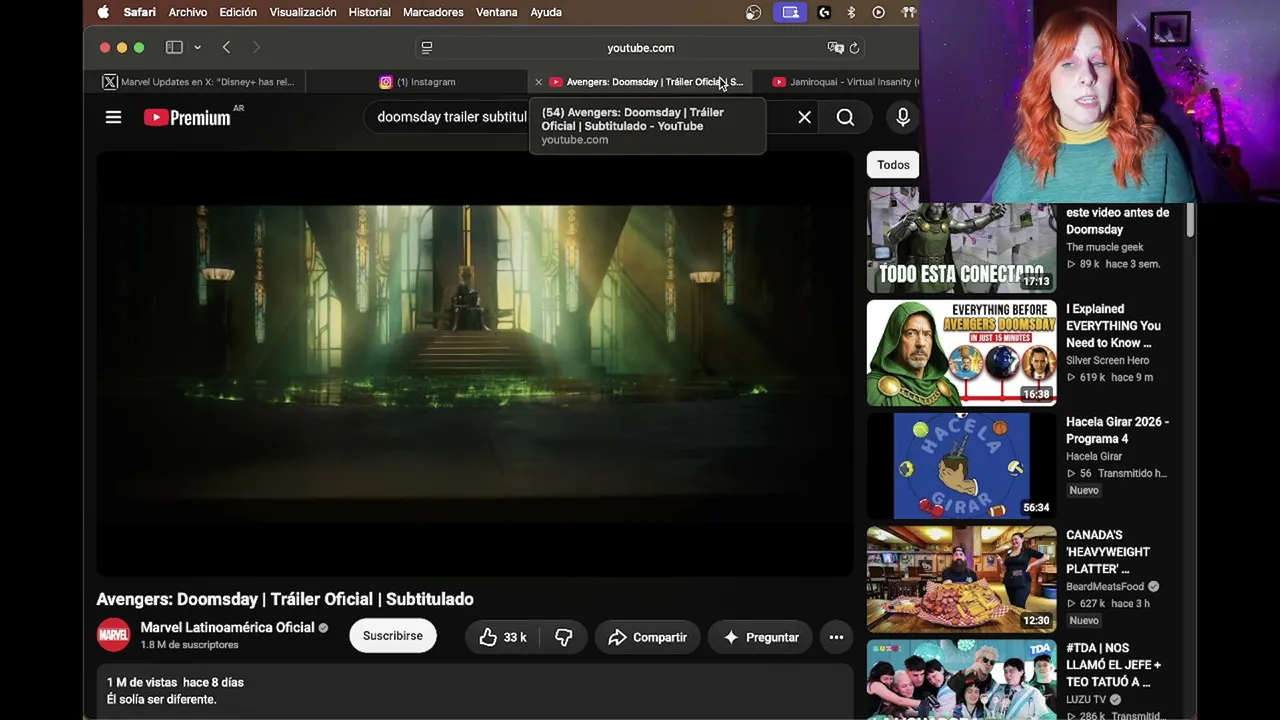Go to YouTube Premium home logo
Viewport: 1280px width, 720px height.
tap(187, 118)
